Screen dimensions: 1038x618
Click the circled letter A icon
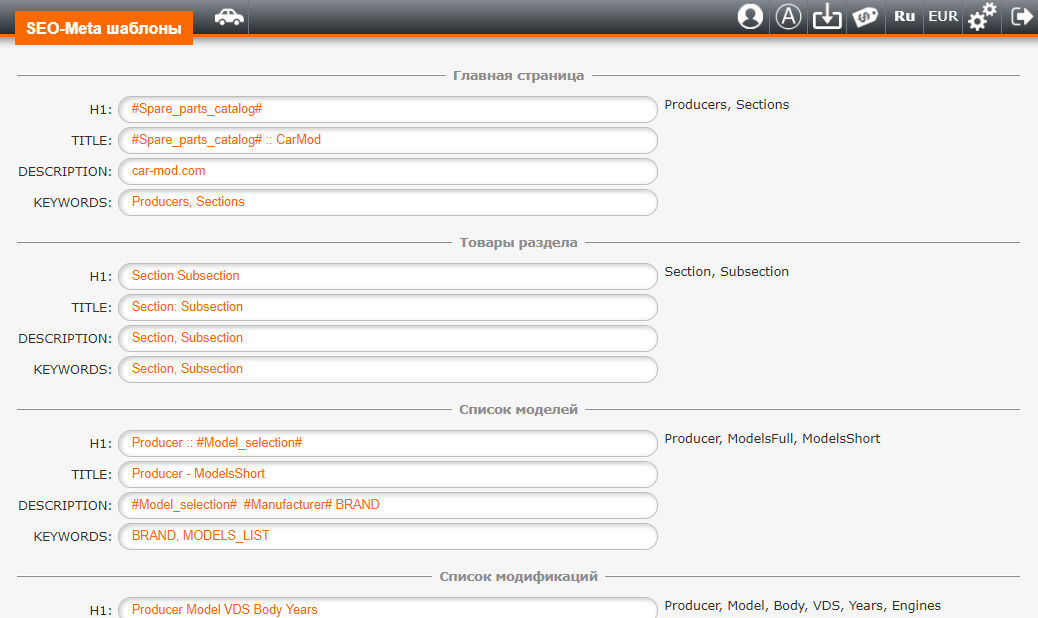[x=789, y=17]
